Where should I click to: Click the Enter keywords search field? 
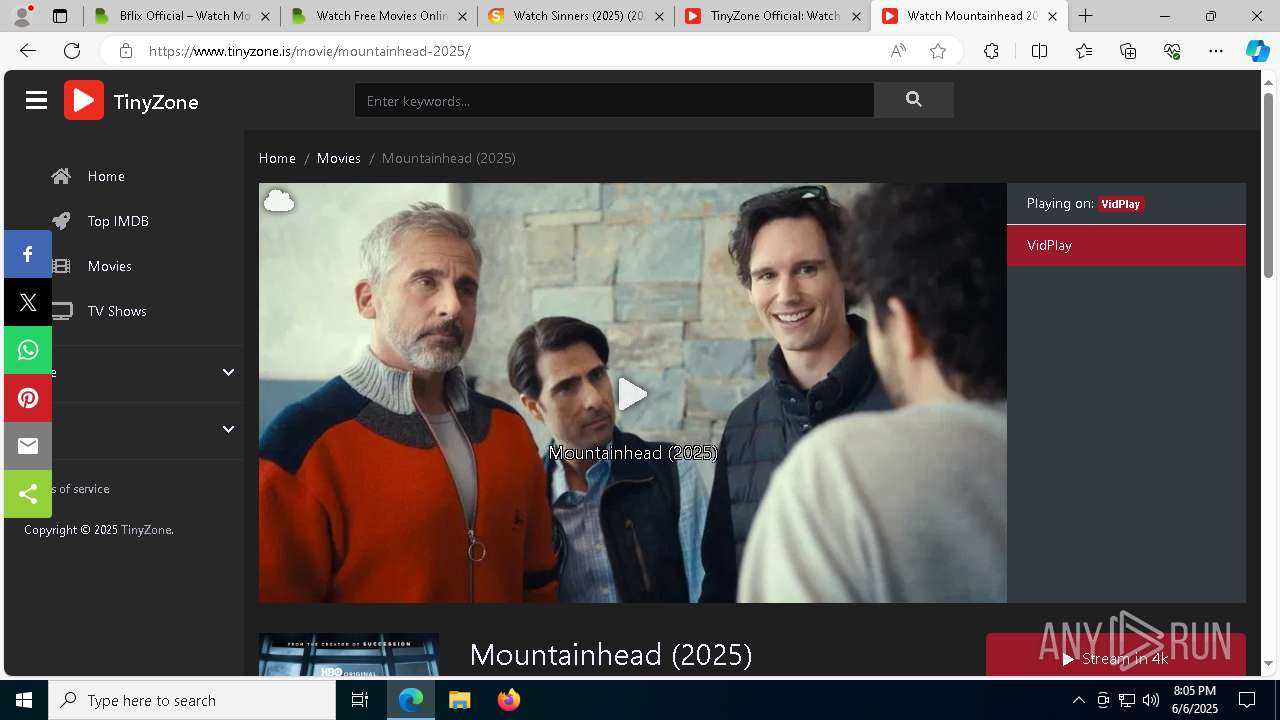tap(614, 100)
